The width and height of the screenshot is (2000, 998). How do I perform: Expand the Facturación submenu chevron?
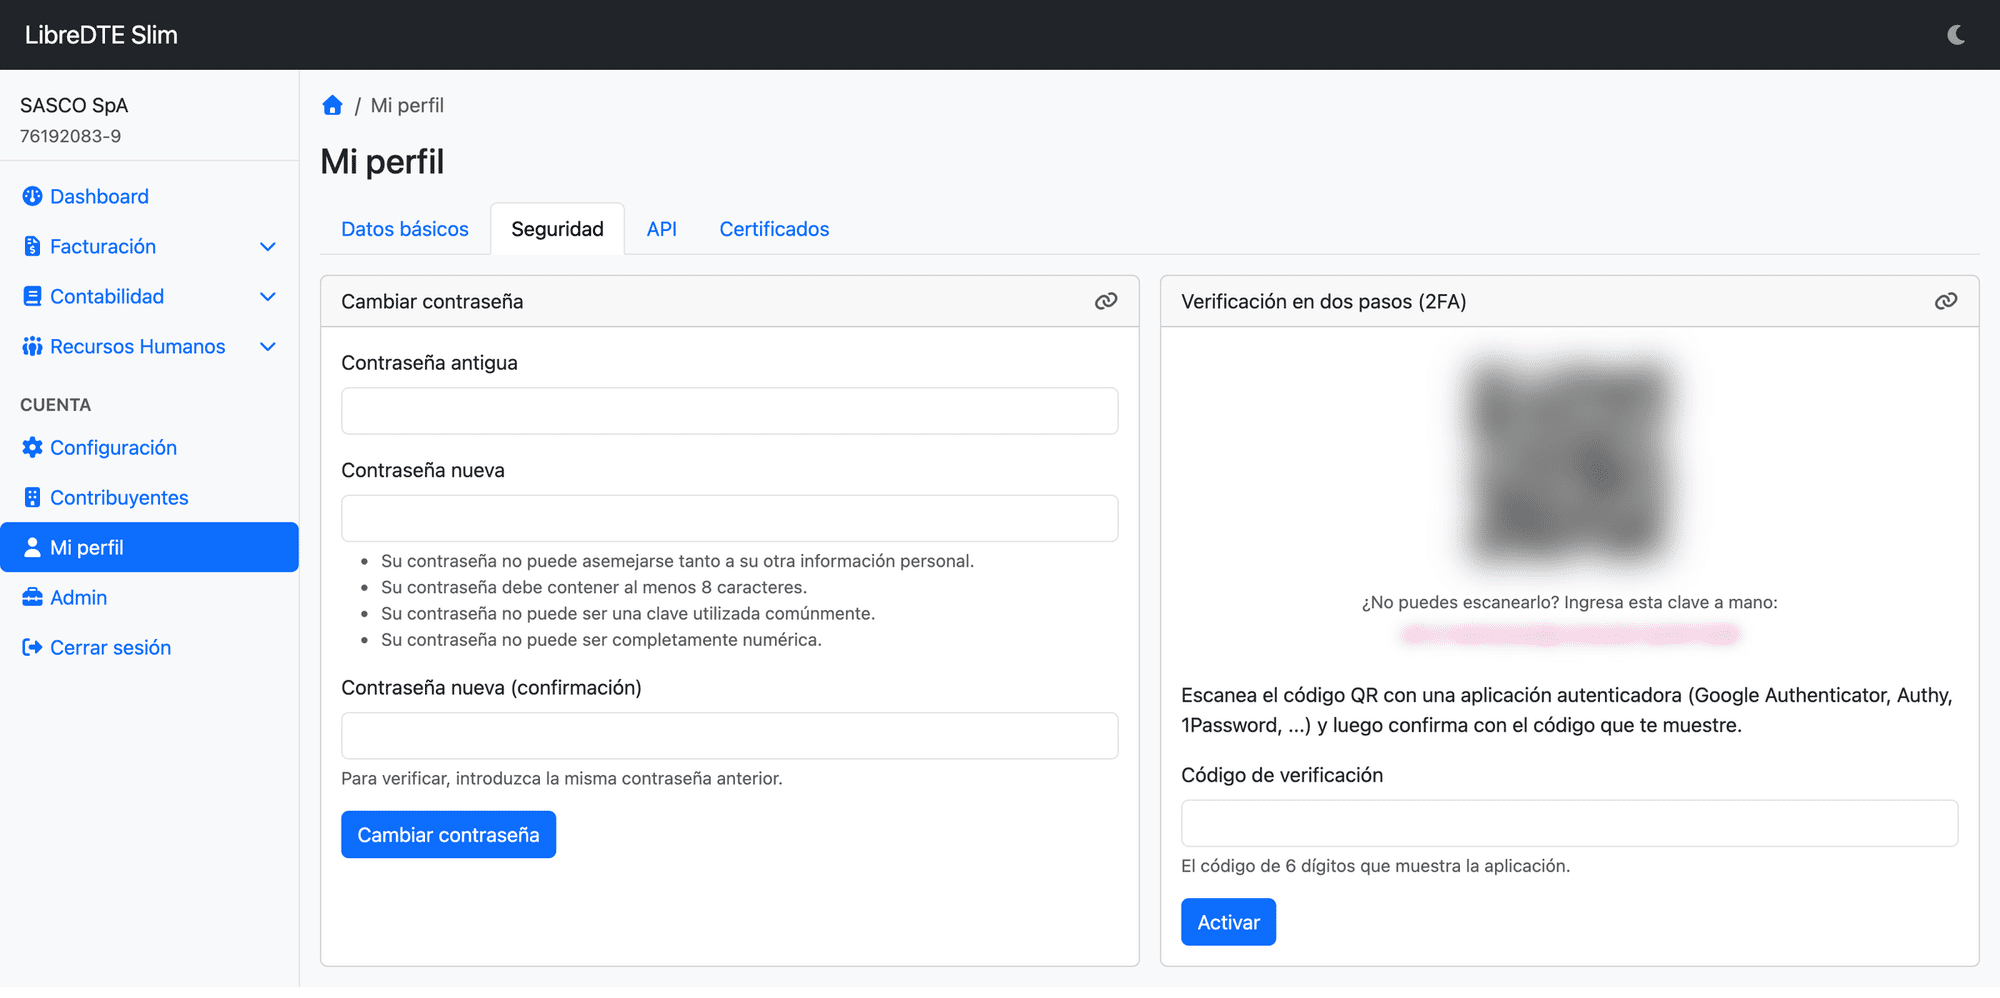coord(267,246)
